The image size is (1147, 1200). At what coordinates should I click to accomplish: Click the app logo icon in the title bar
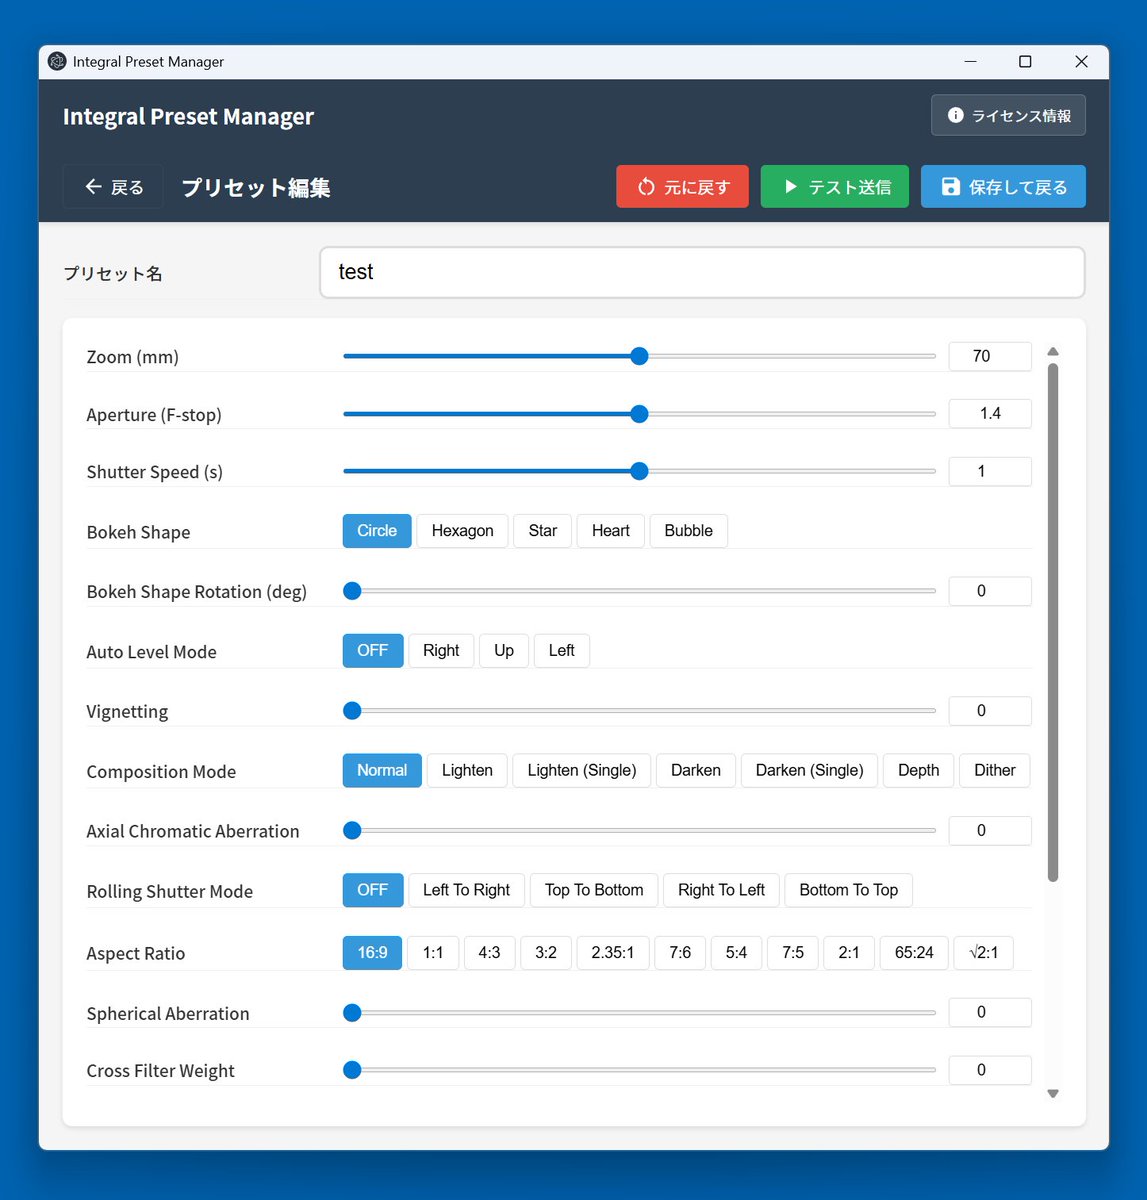pos(57,62)
